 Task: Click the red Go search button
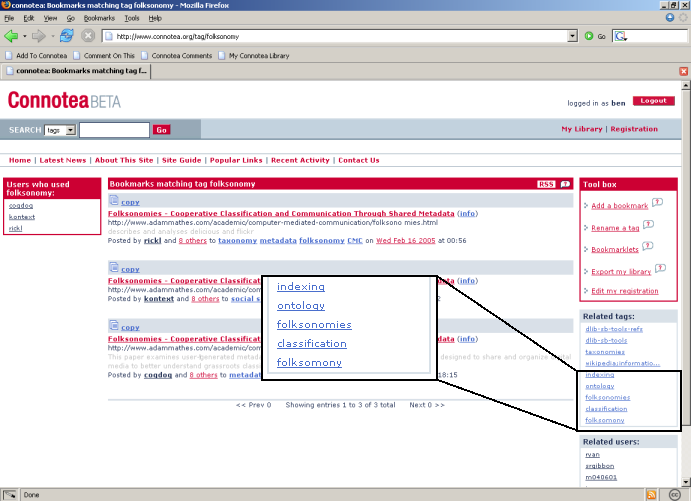[x=161, y=130]
